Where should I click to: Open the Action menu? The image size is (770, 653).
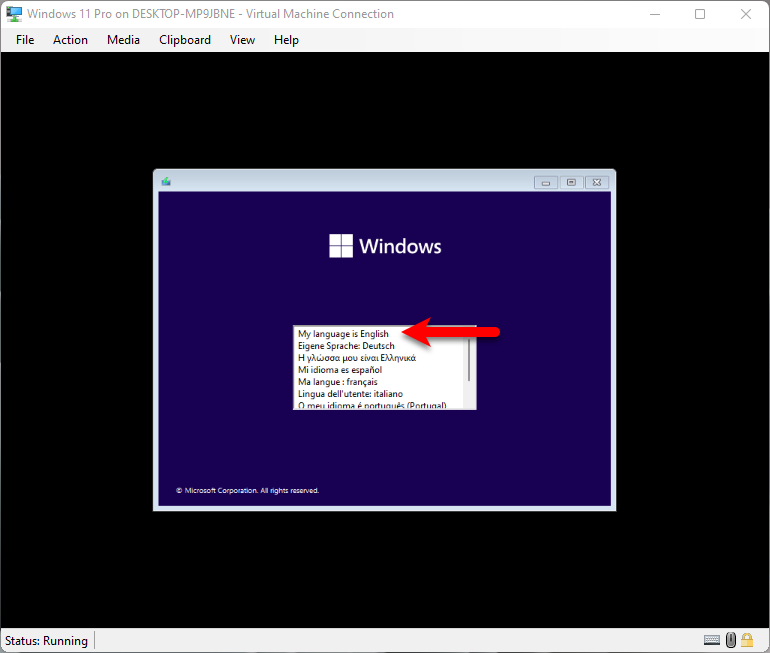click(x=70, y=40)
